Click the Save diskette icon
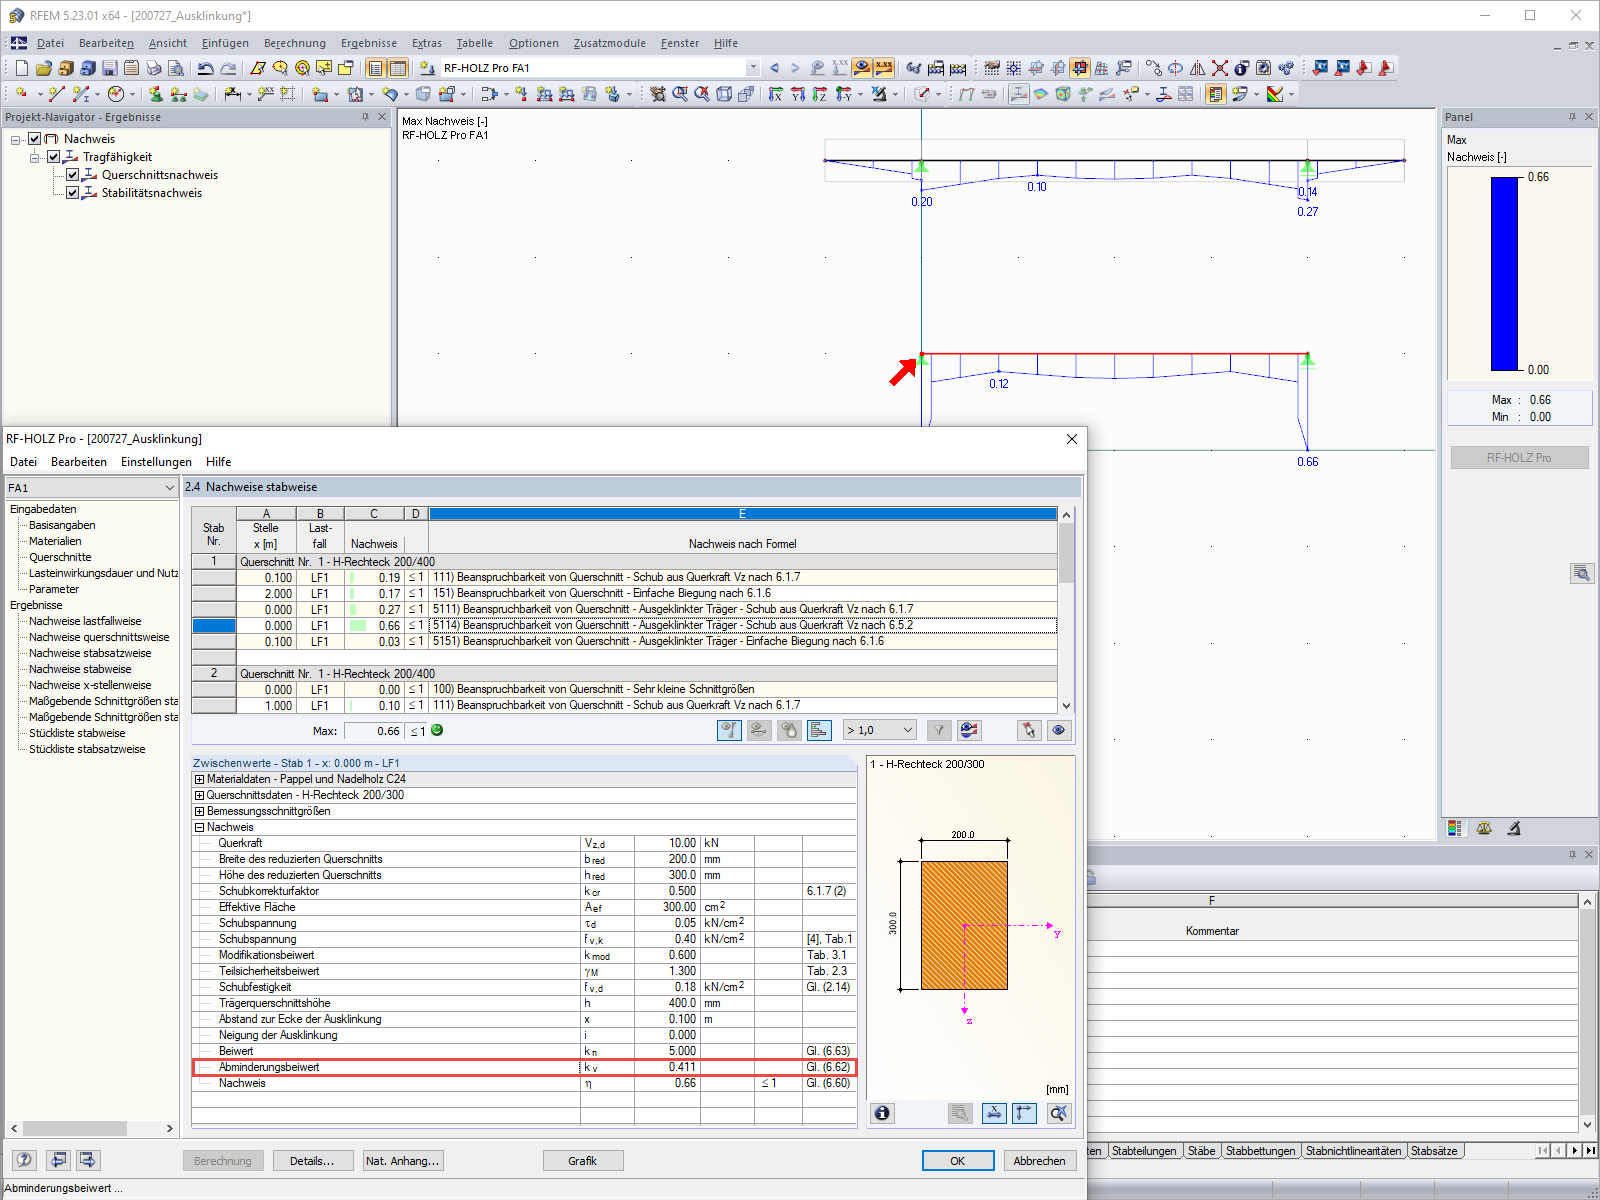Screen dimensions: 1600x1200 [110, 68]
